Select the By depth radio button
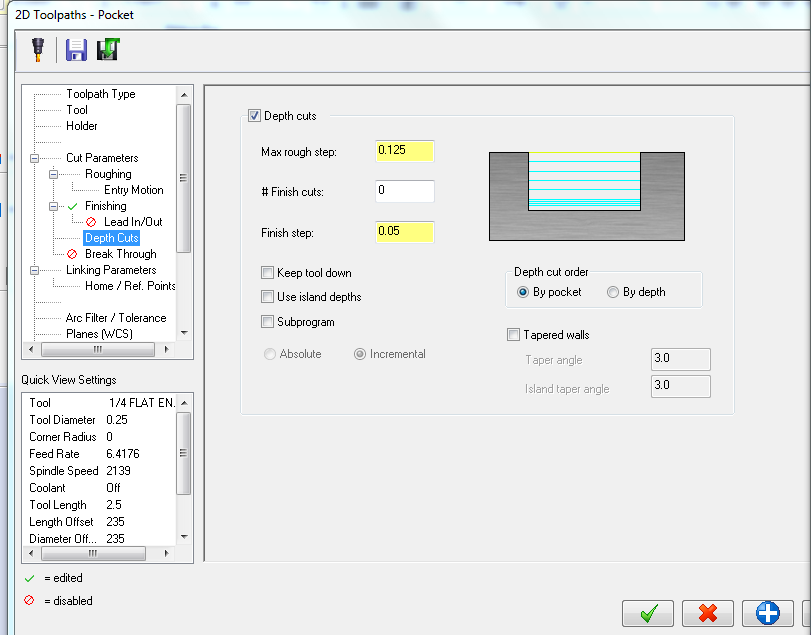This screenshot has width=811, height=635. click(x=613, y=292)
